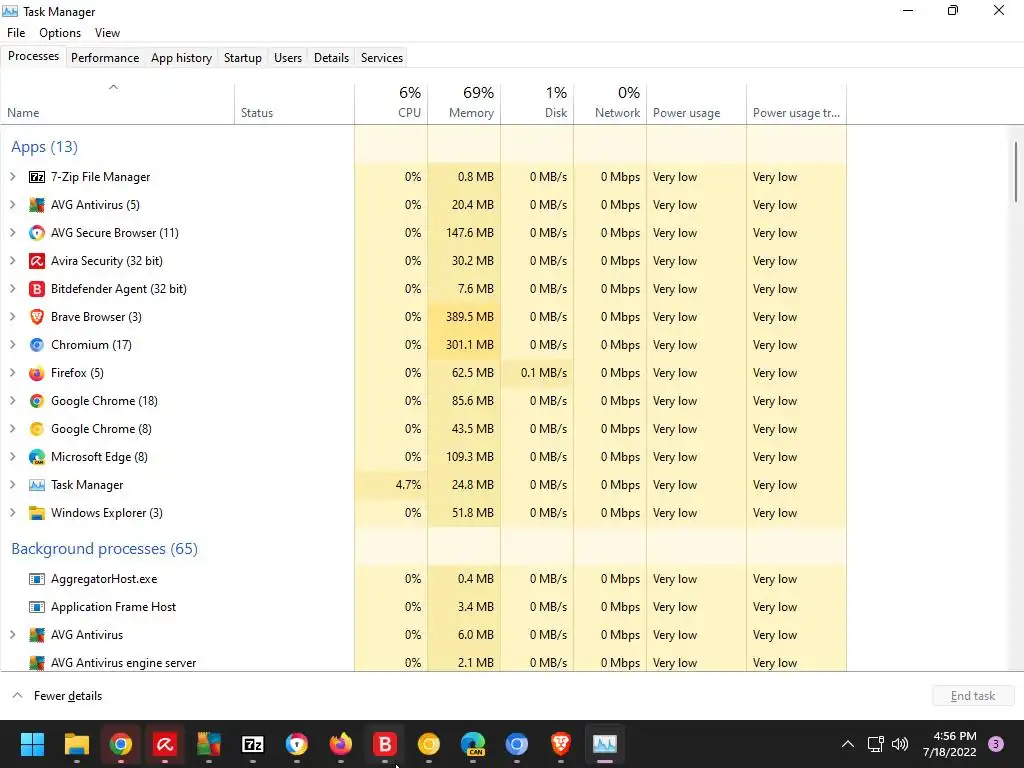The image size is (1024, 768).
Task: Switch to the Services tab
Action: point(382,57)
